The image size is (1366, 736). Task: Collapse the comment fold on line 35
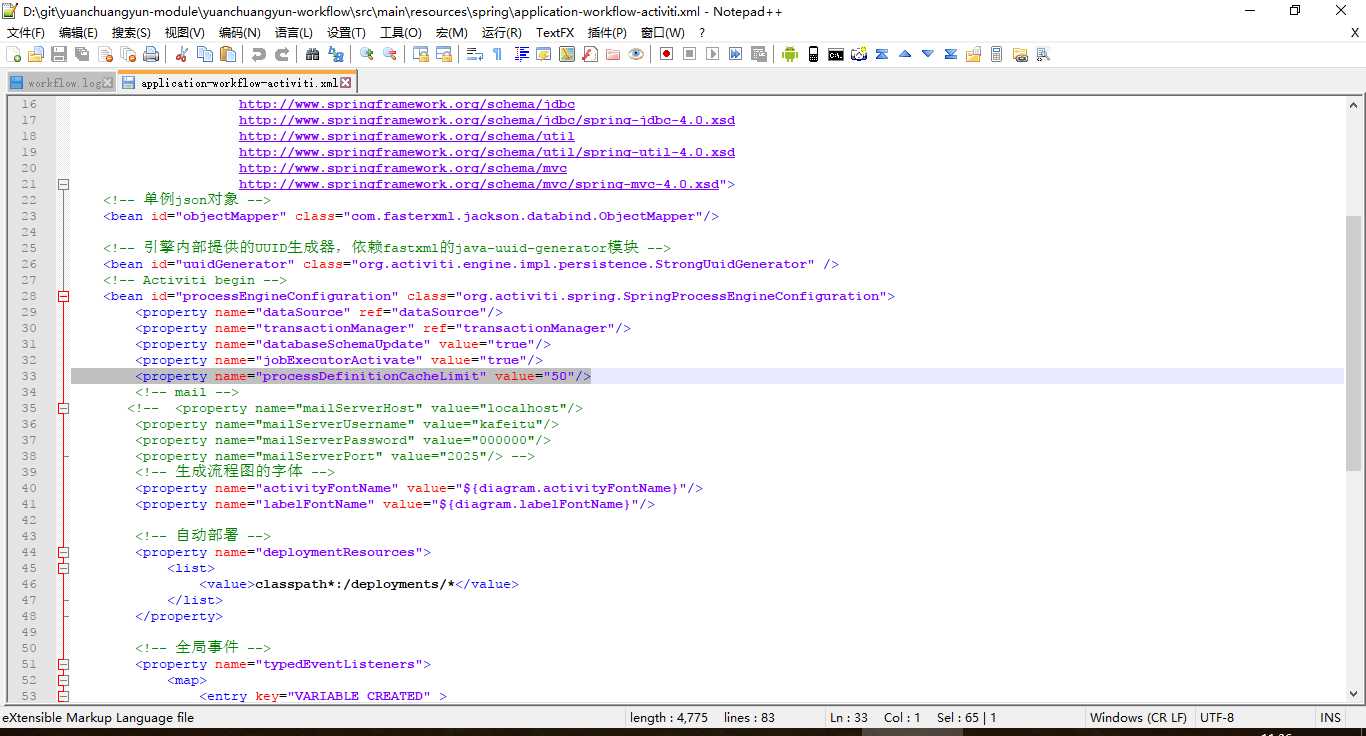(64, 408)
